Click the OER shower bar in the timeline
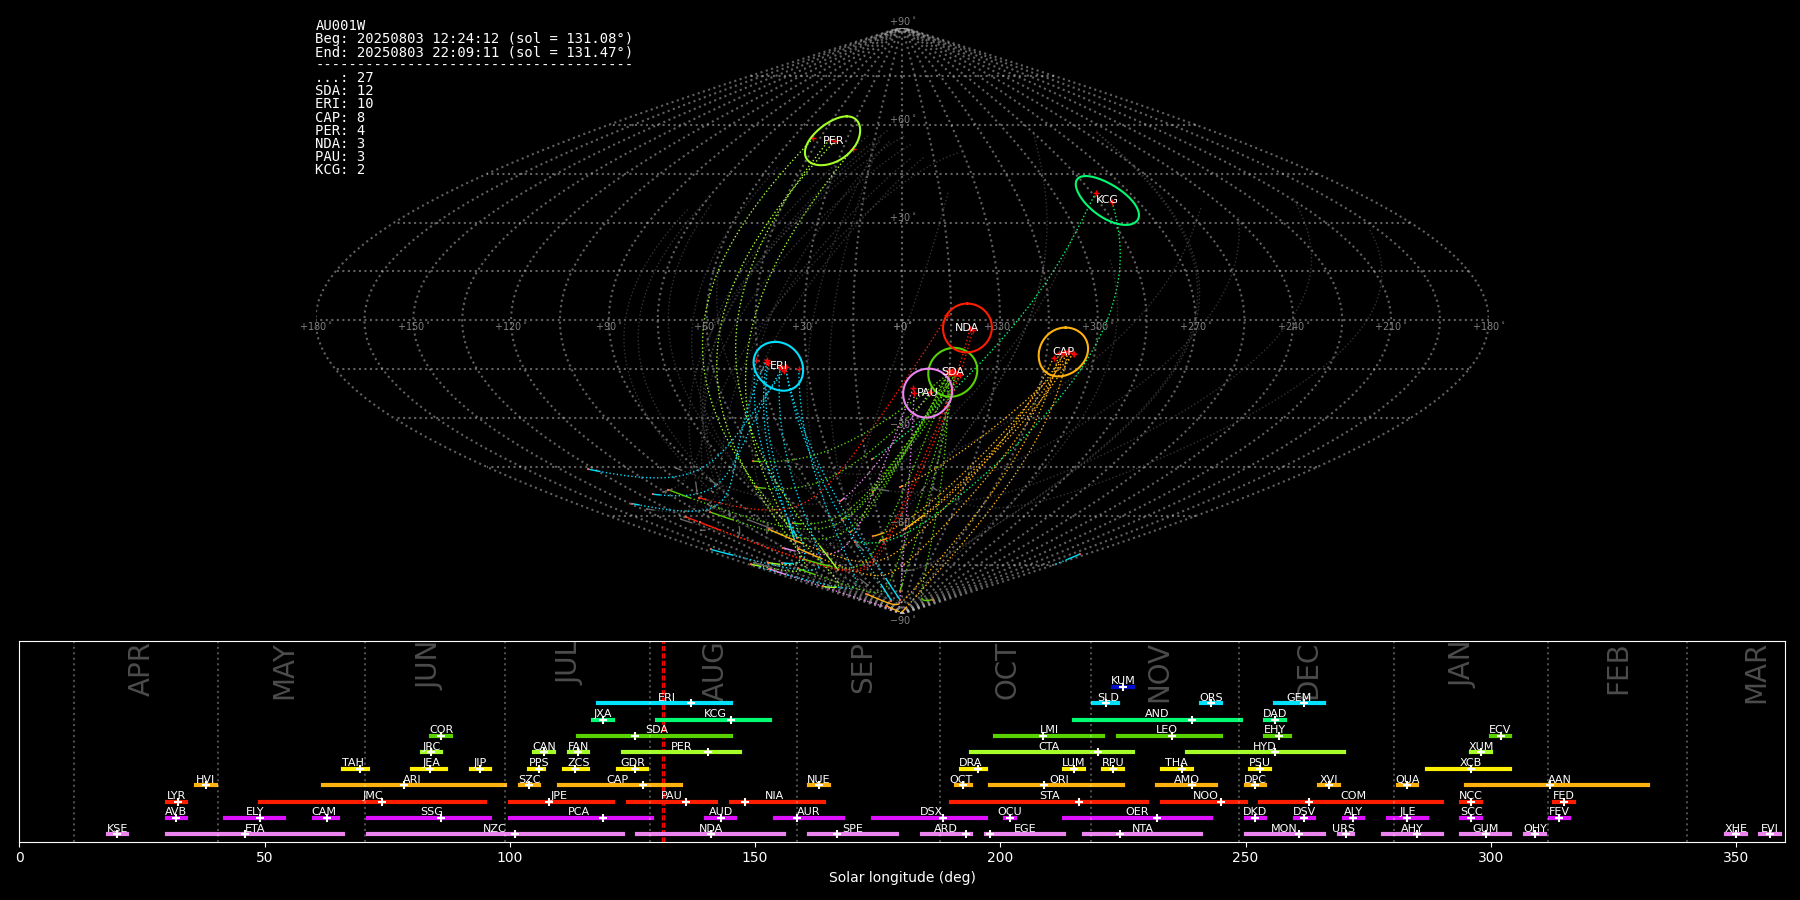This screenshot has height=900, width=1800. coord(1137,818)
